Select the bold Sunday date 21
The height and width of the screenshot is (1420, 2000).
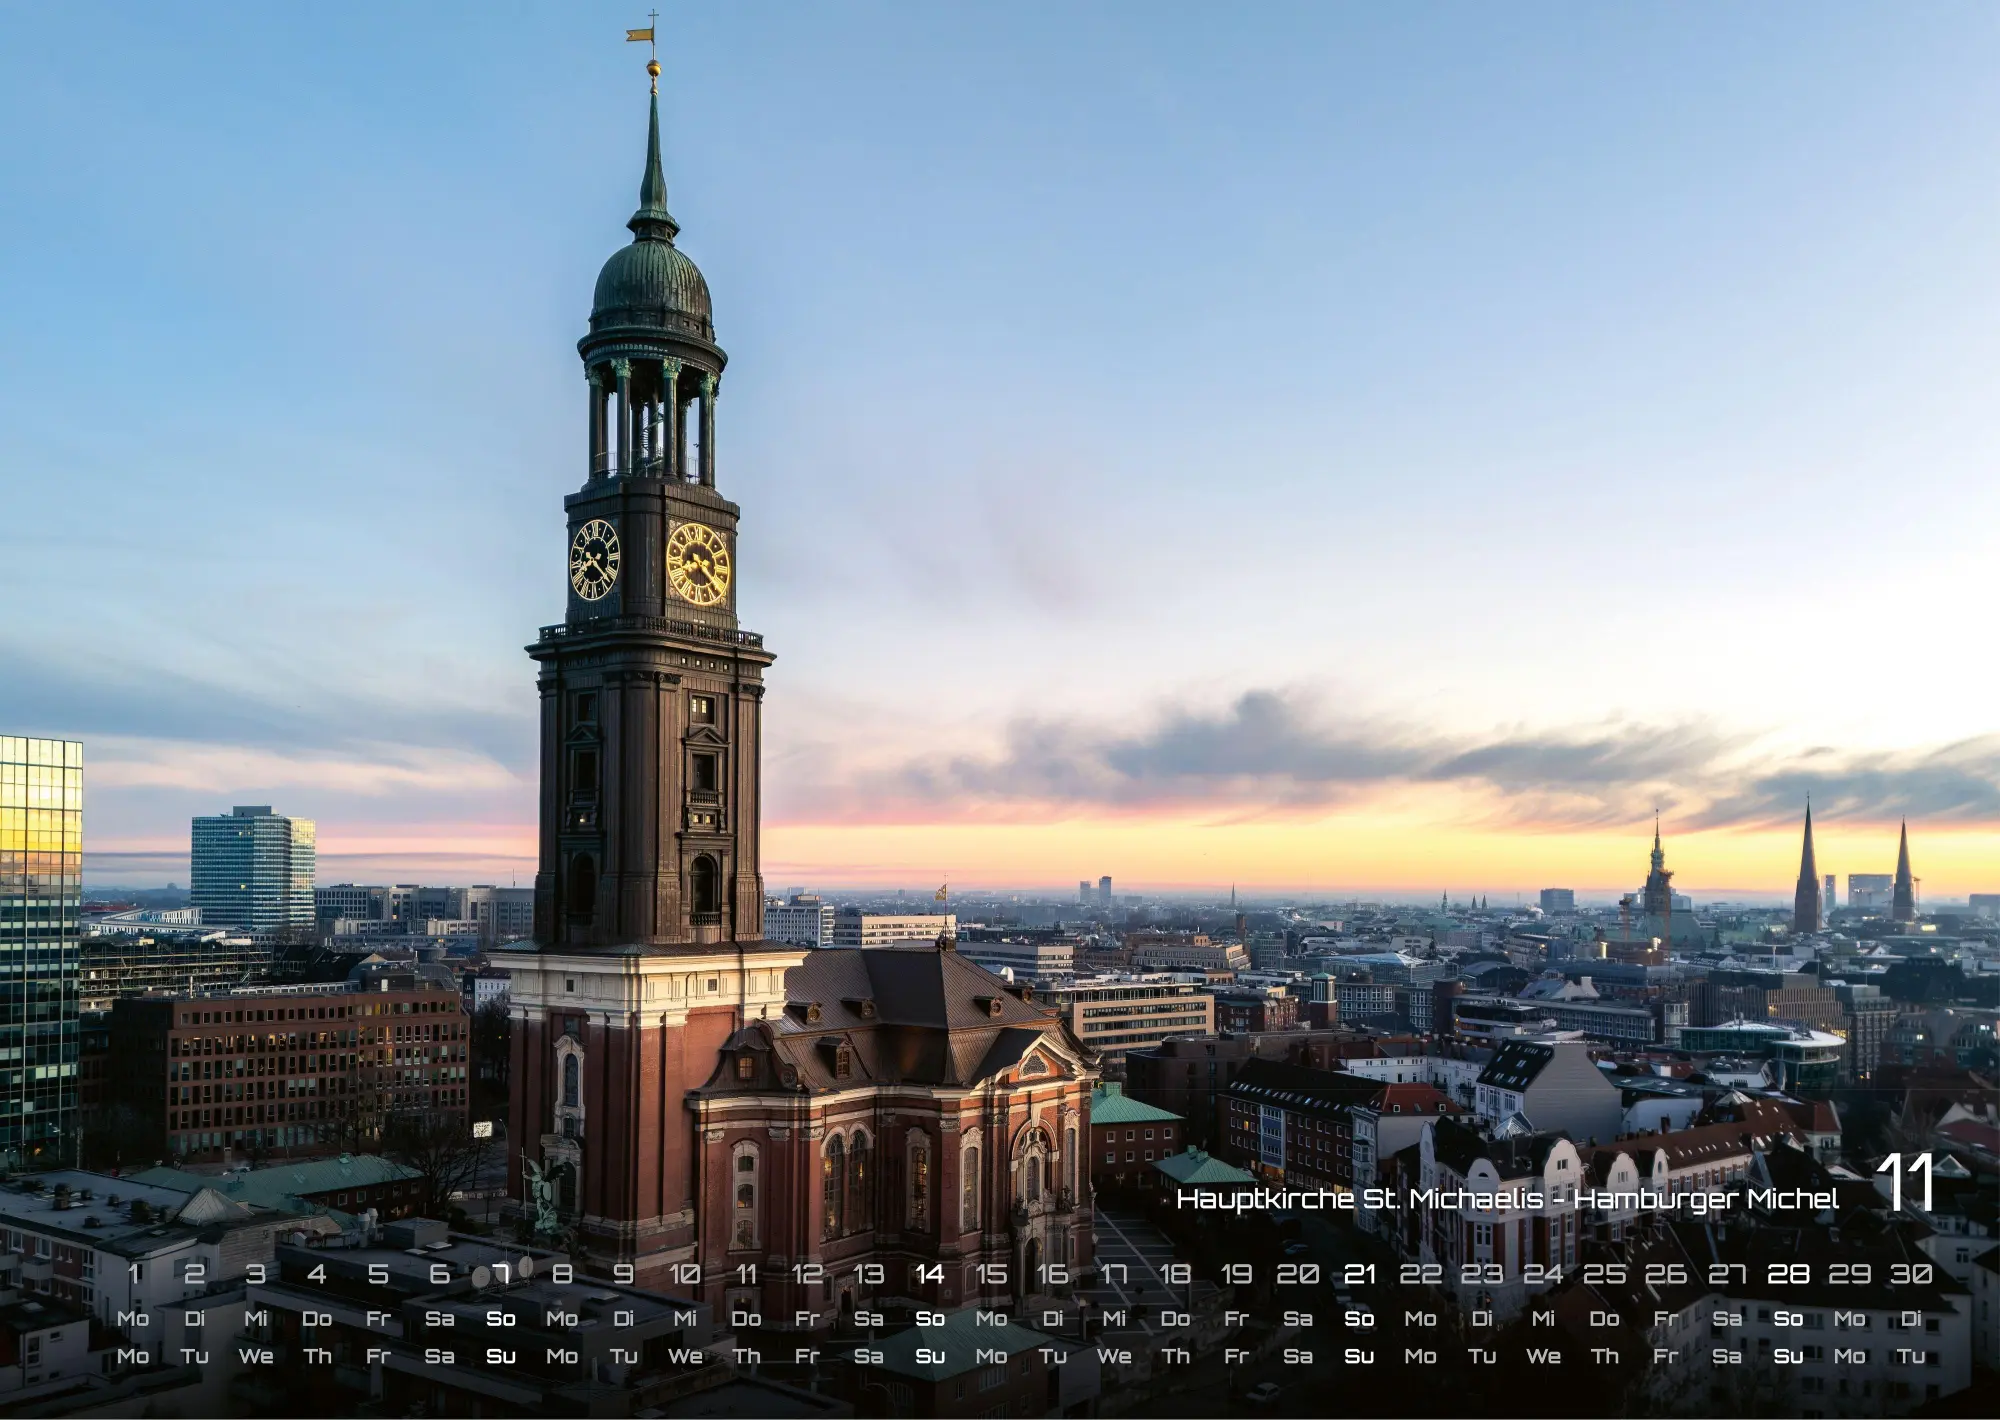click(x=1360, y=1274)
